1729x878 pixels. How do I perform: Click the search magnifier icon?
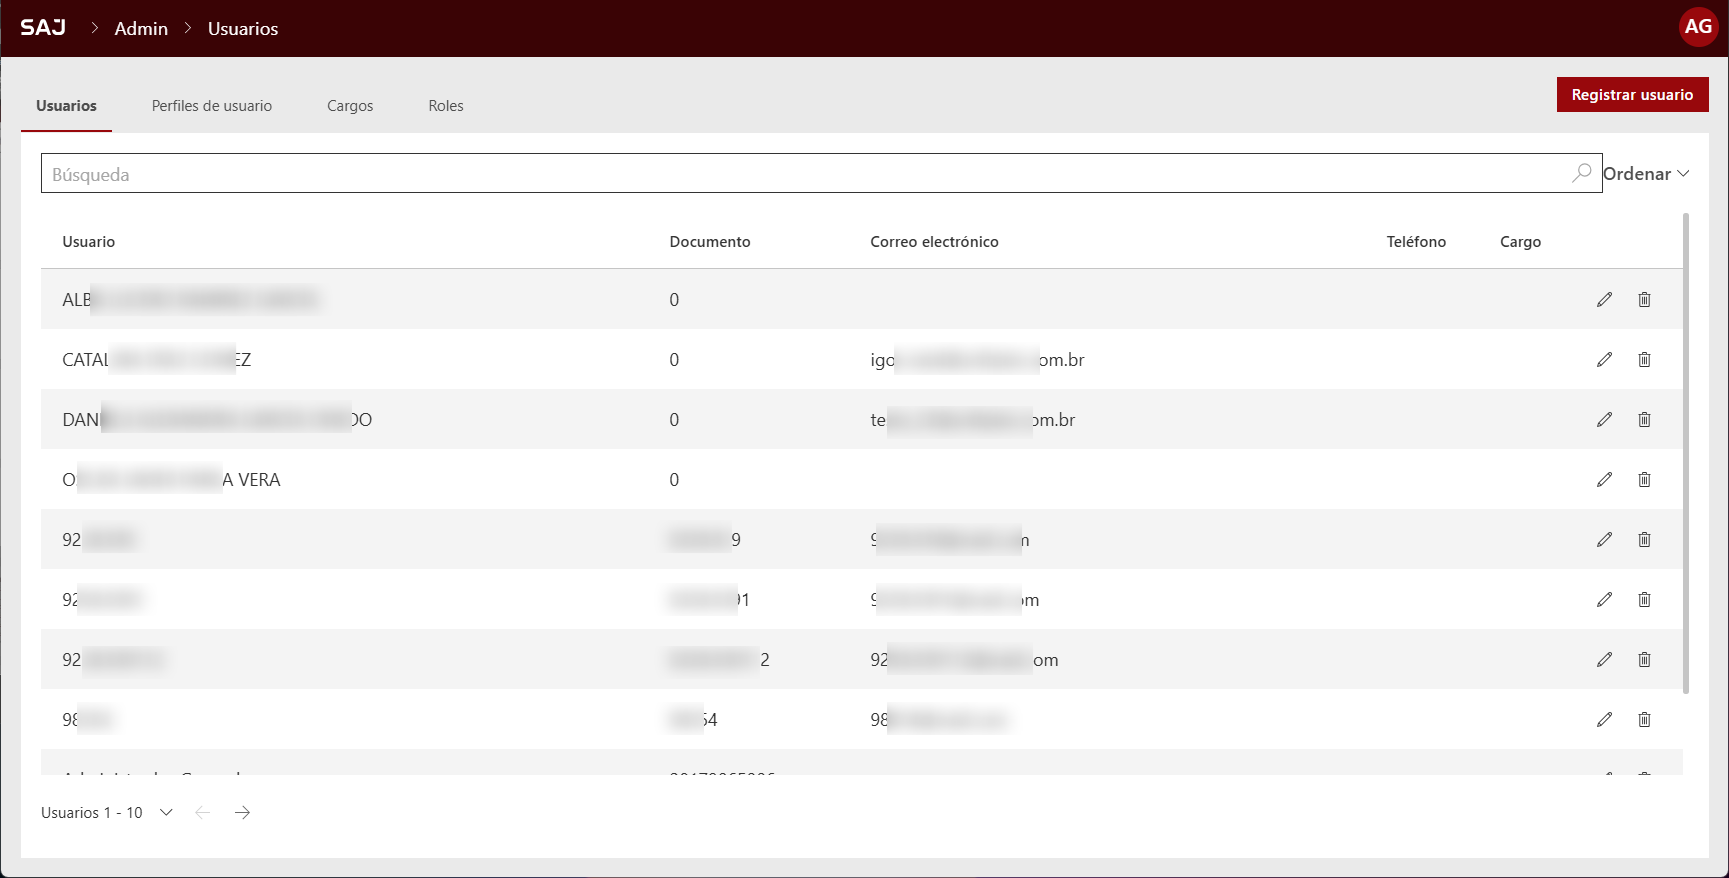coord(1581,173)
